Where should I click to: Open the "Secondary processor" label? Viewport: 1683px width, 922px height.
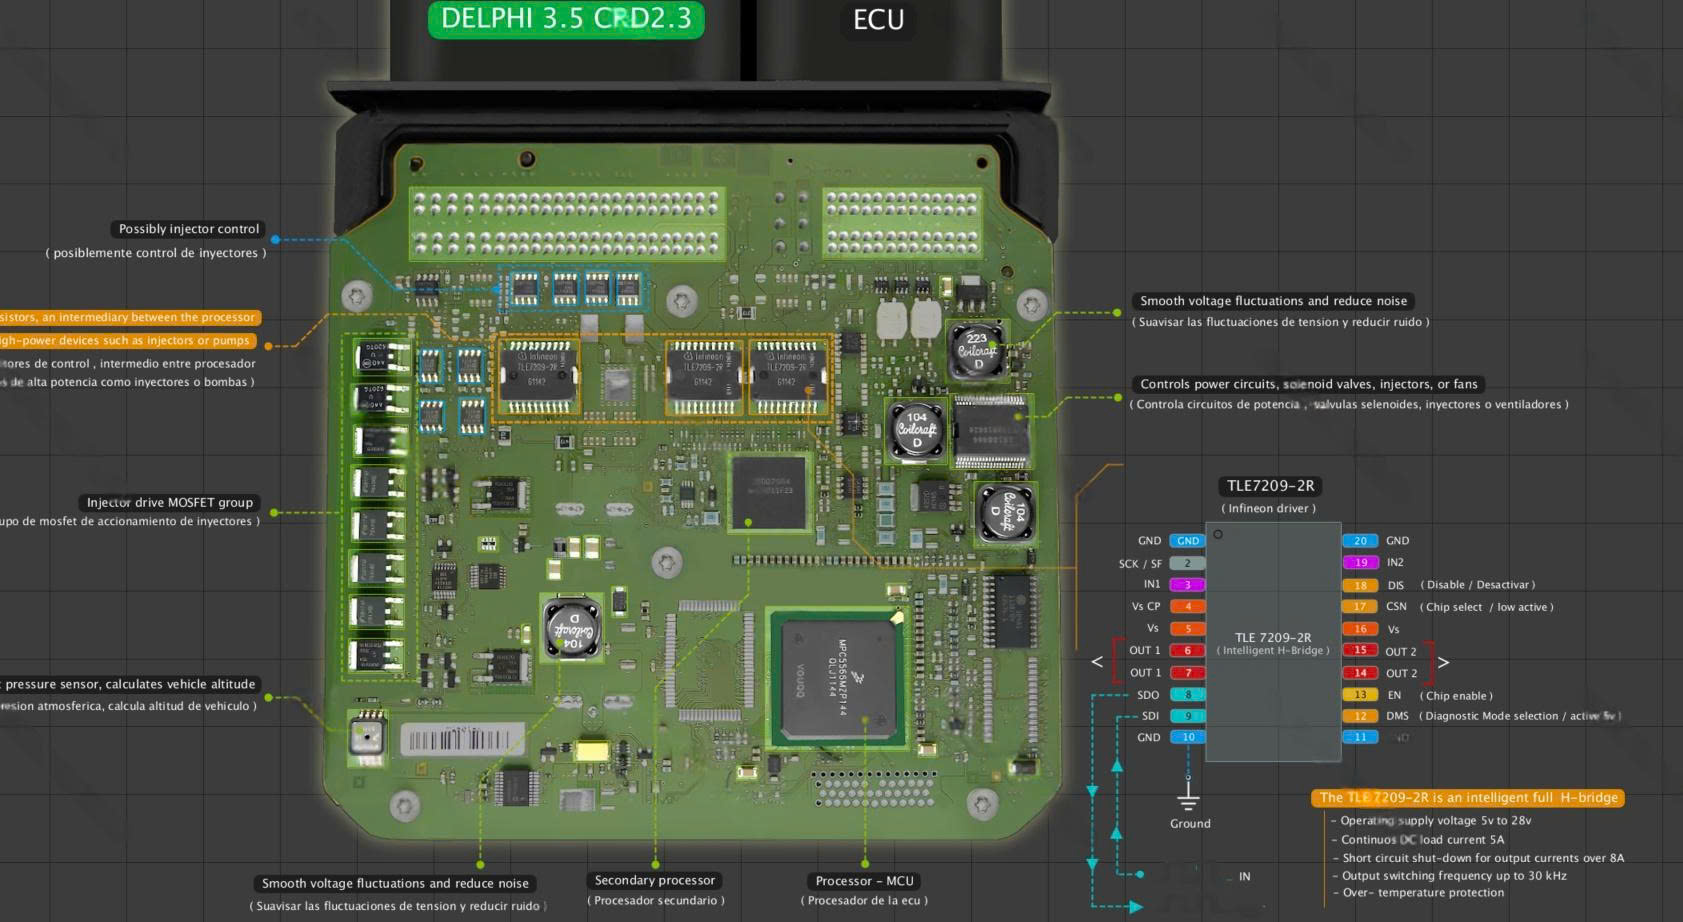click(655, 881)
